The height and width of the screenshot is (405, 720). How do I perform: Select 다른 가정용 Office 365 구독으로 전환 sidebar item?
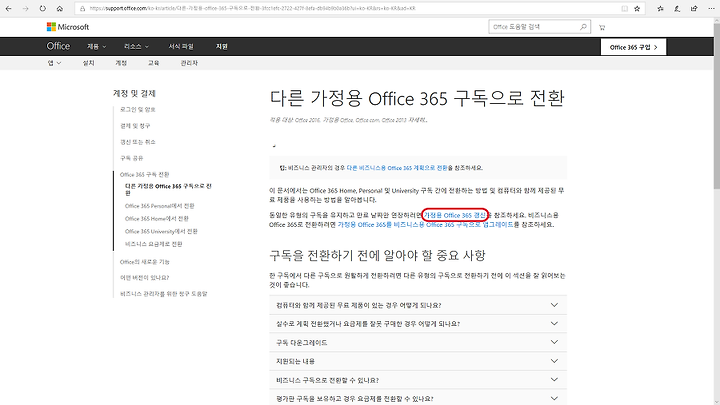click(x=168, y=190)
